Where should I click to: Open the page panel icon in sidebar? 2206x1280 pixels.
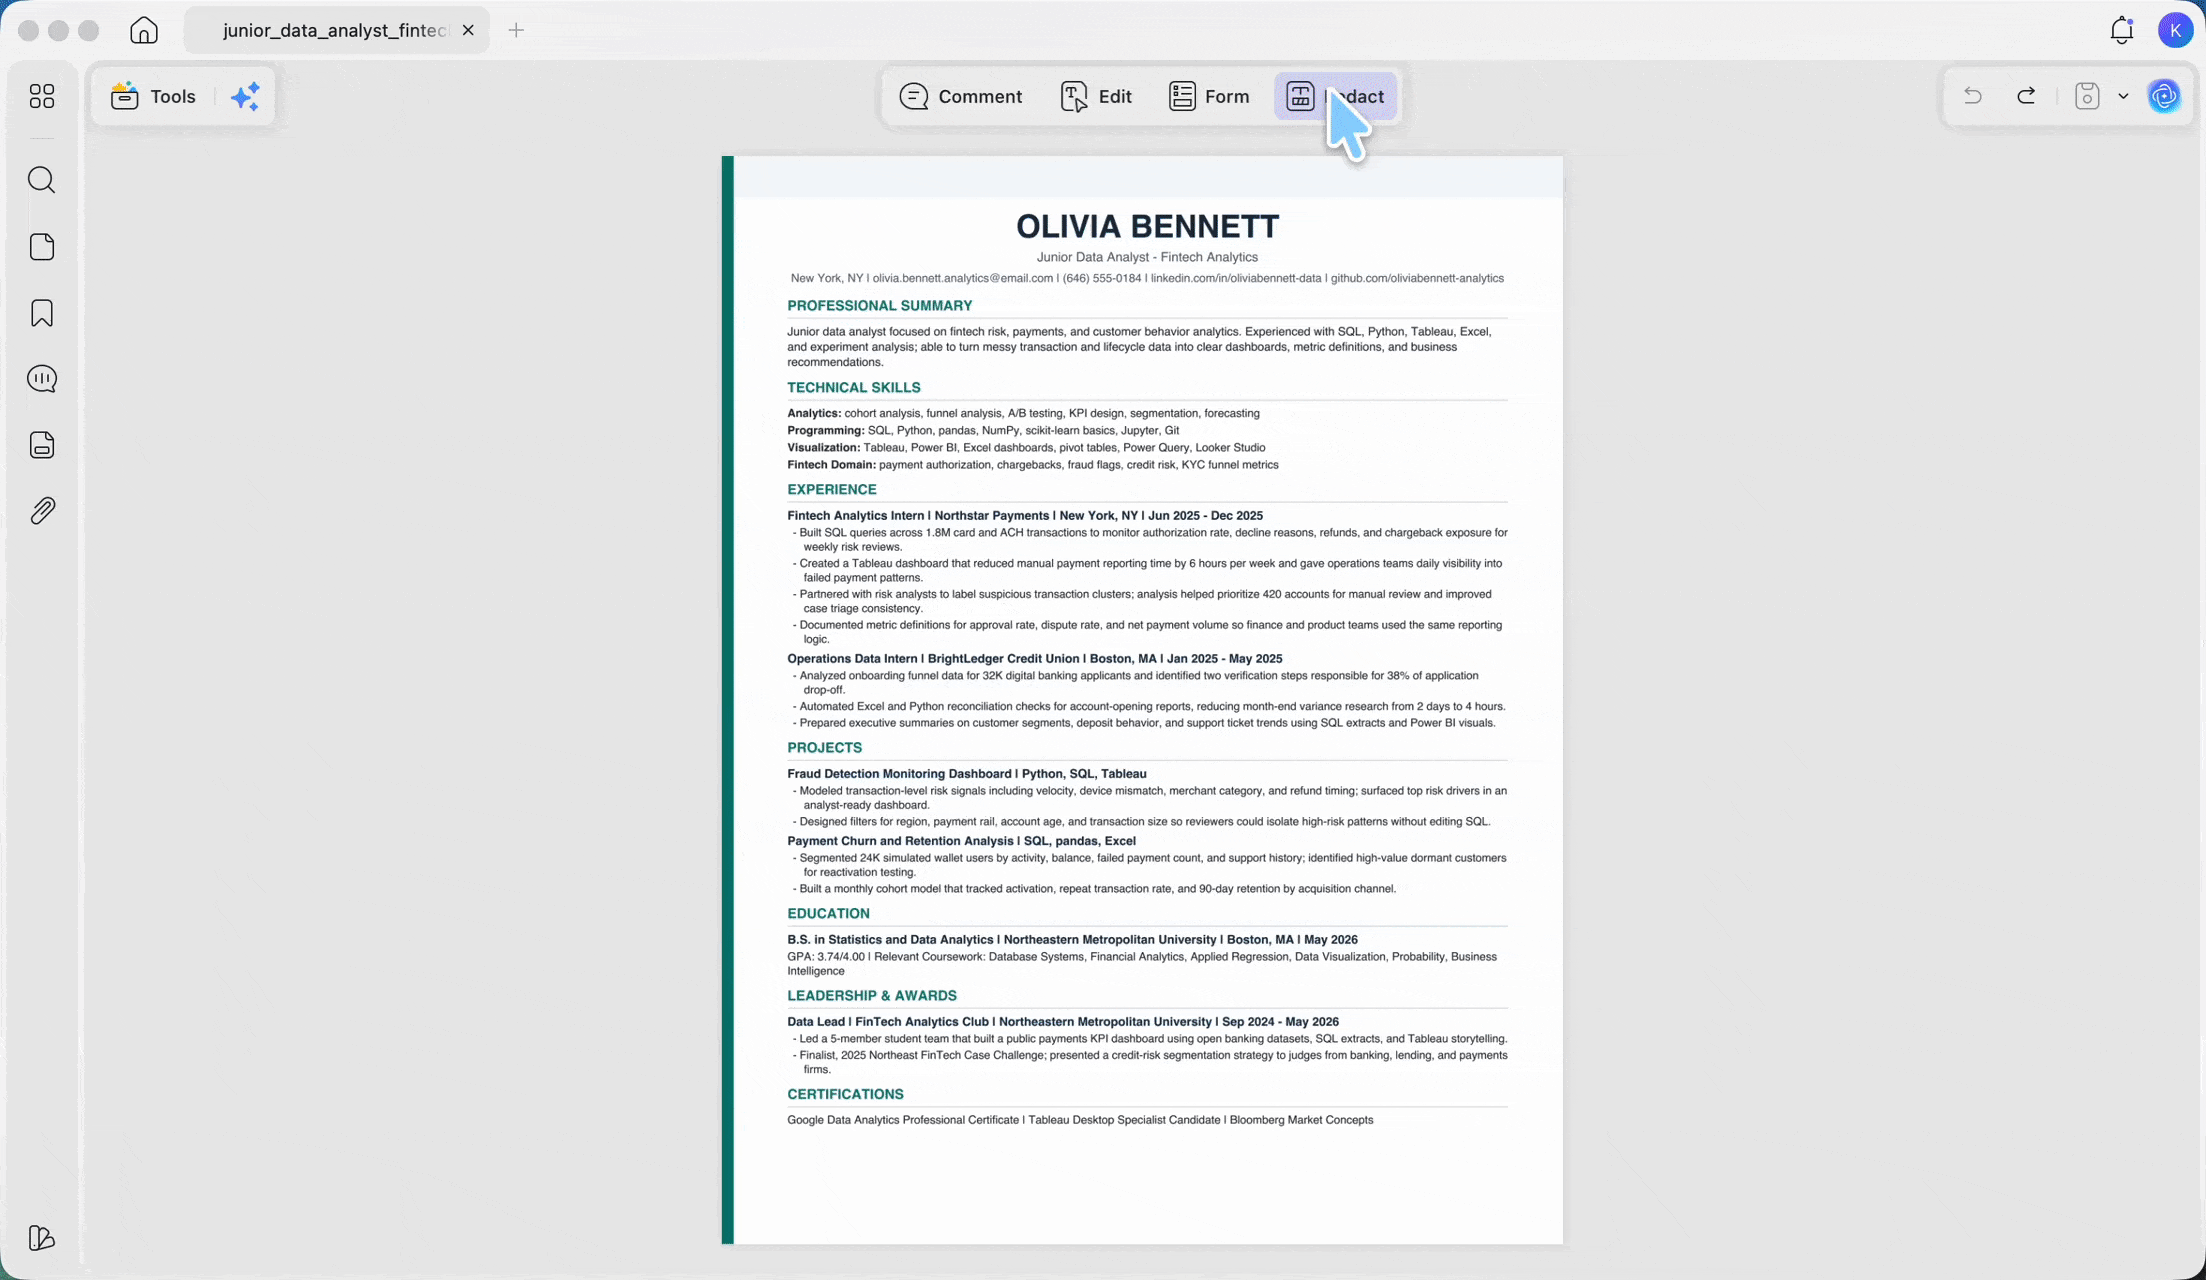tap(42, 247)
